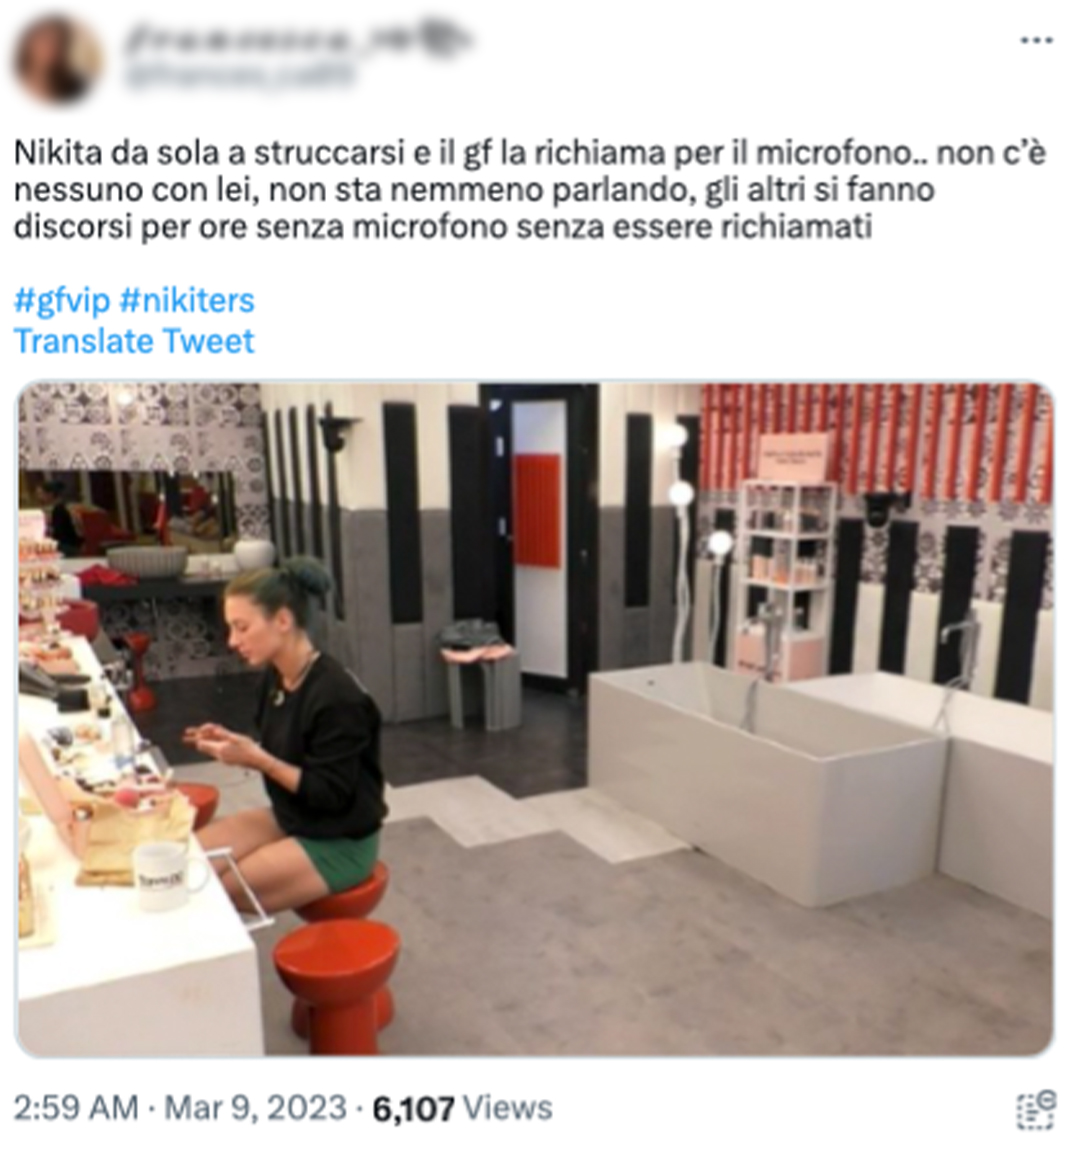Open the blurred @handle under the name
Image resolution: width=1080 pixels, height=1157 pixels.
pos(240,74)
